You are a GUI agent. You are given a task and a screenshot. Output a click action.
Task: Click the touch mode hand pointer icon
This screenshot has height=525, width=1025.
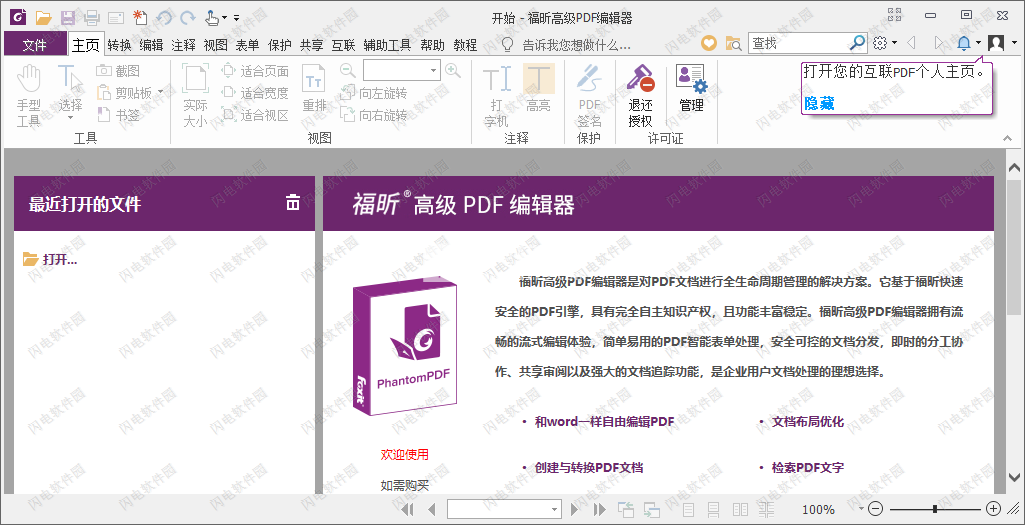pos(212,18)
